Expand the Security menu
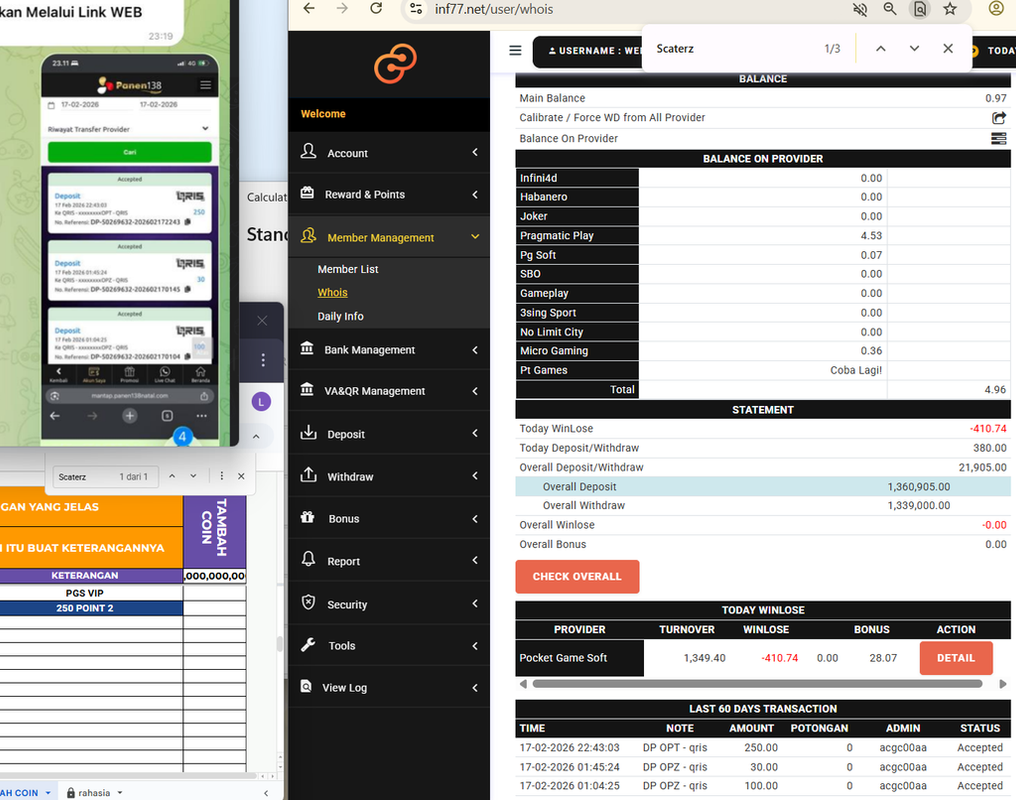 pos(389,604)
